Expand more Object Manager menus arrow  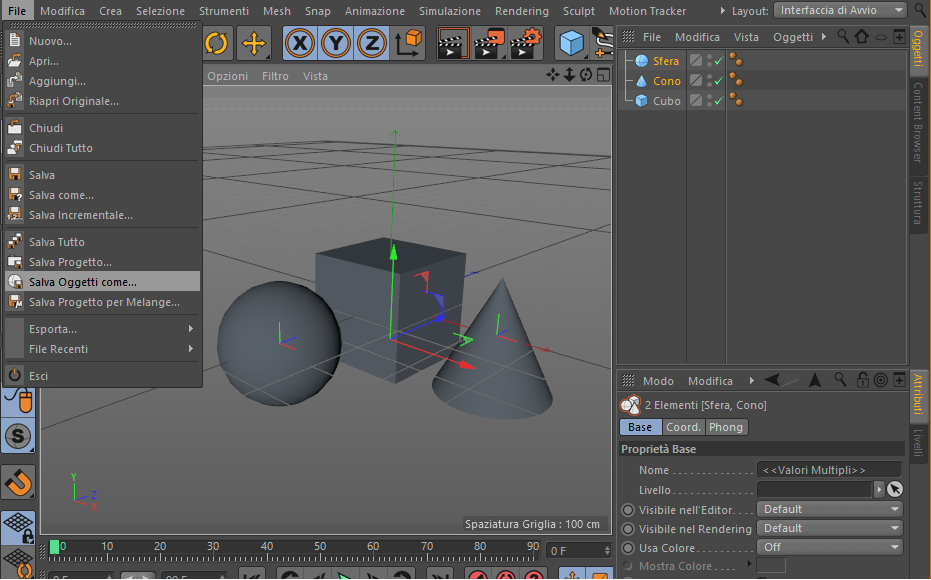(824, 37)
